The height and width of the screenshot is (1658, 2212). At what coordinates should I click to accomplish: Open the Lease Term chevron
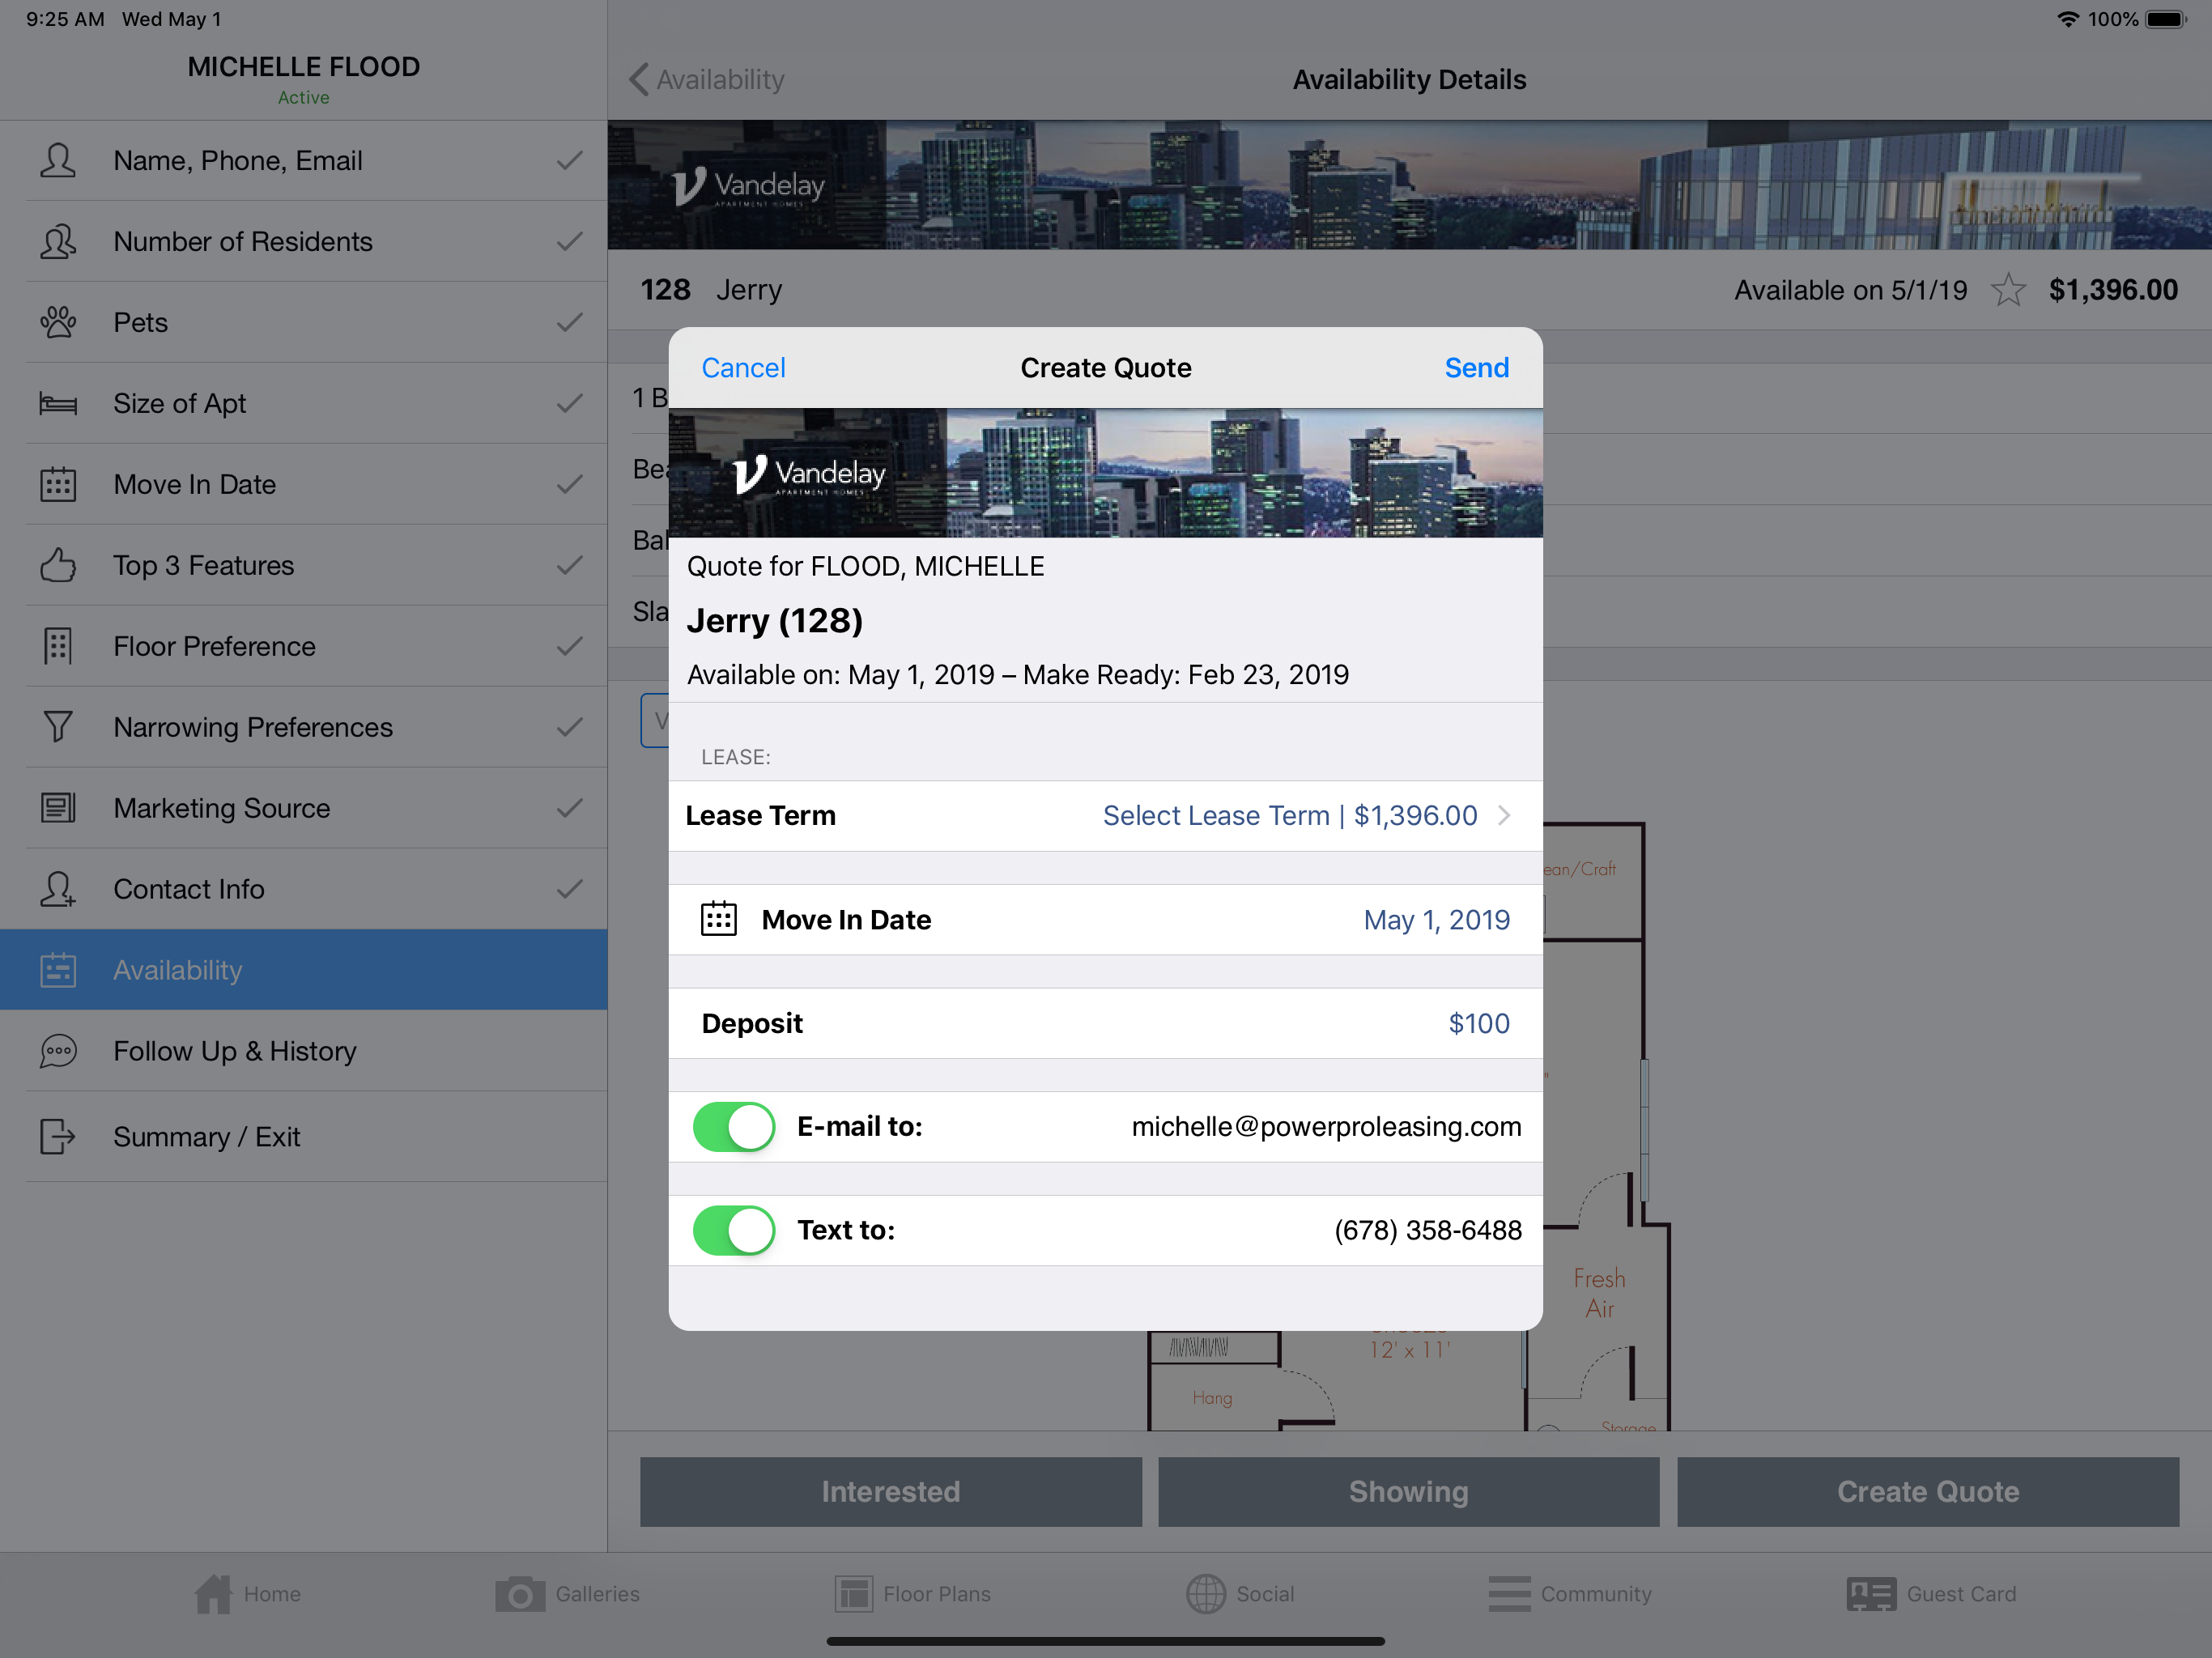(1504, 816)
